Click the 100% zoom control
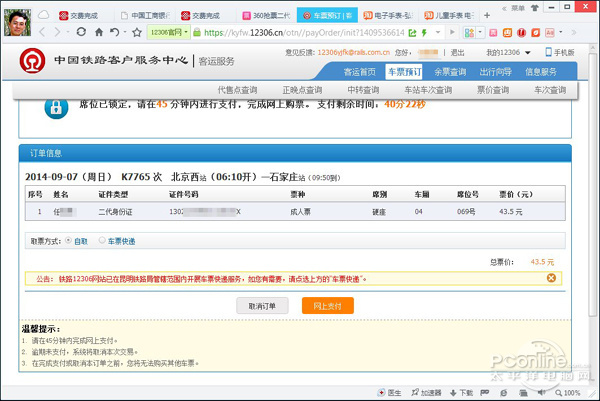The image size is (600, 401). click(568, 393)
